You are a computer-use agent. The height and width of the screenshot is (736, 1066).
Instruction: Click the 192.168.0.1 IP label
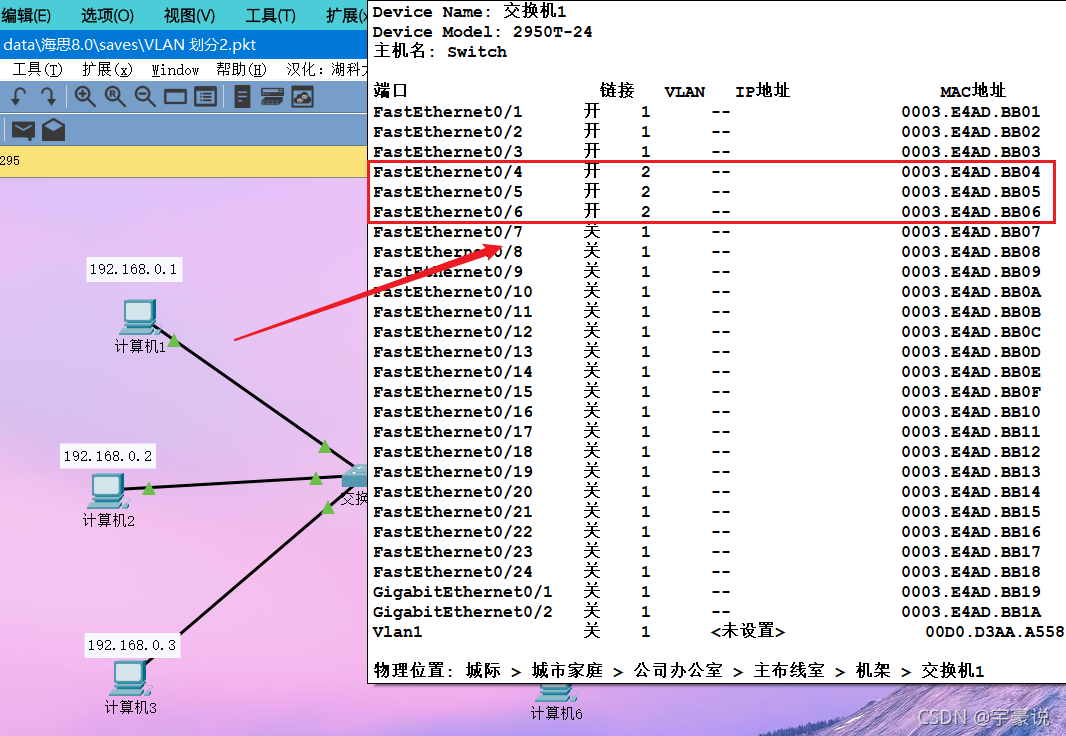point(134,269)
